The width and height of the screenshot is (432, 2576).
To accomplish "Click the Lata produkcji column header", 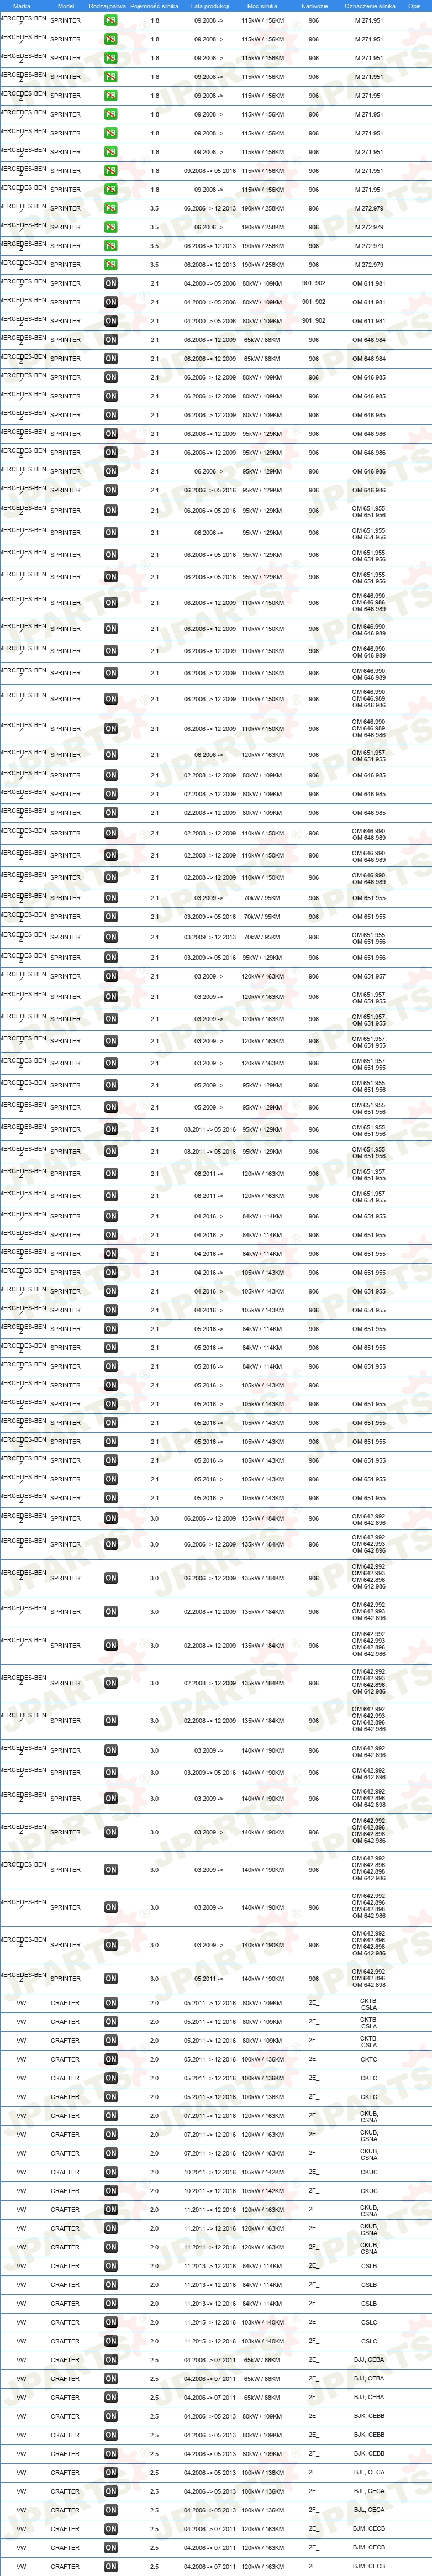I will coord(210,5).
